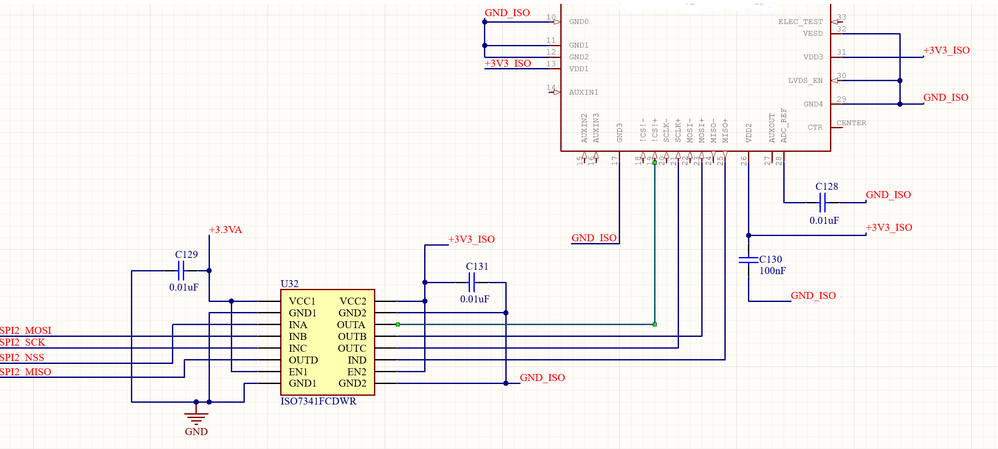Click the LVDS_EN pin 30 label
Image resolution: width=998 pixels, height=449 pixels.
[x=805, y=81]
